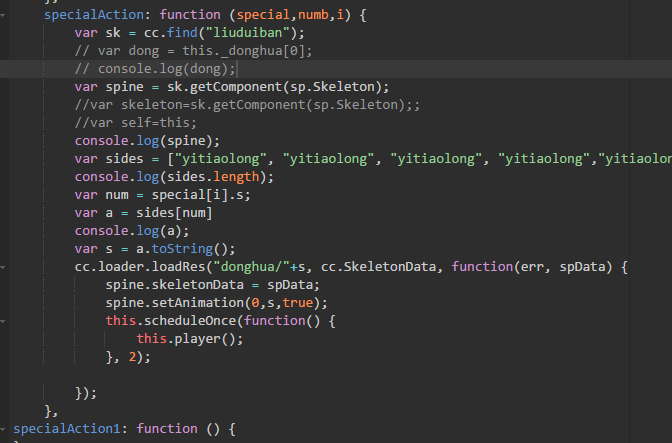Collapse the cc.loader.loadRes callback fold arrow

tap(3, 267)
